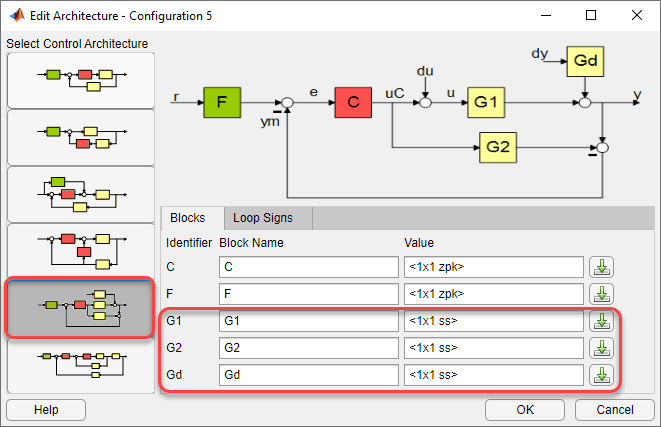Edit the Gd value field
Viewport: 661px width, 427px height.
point(494,375)
